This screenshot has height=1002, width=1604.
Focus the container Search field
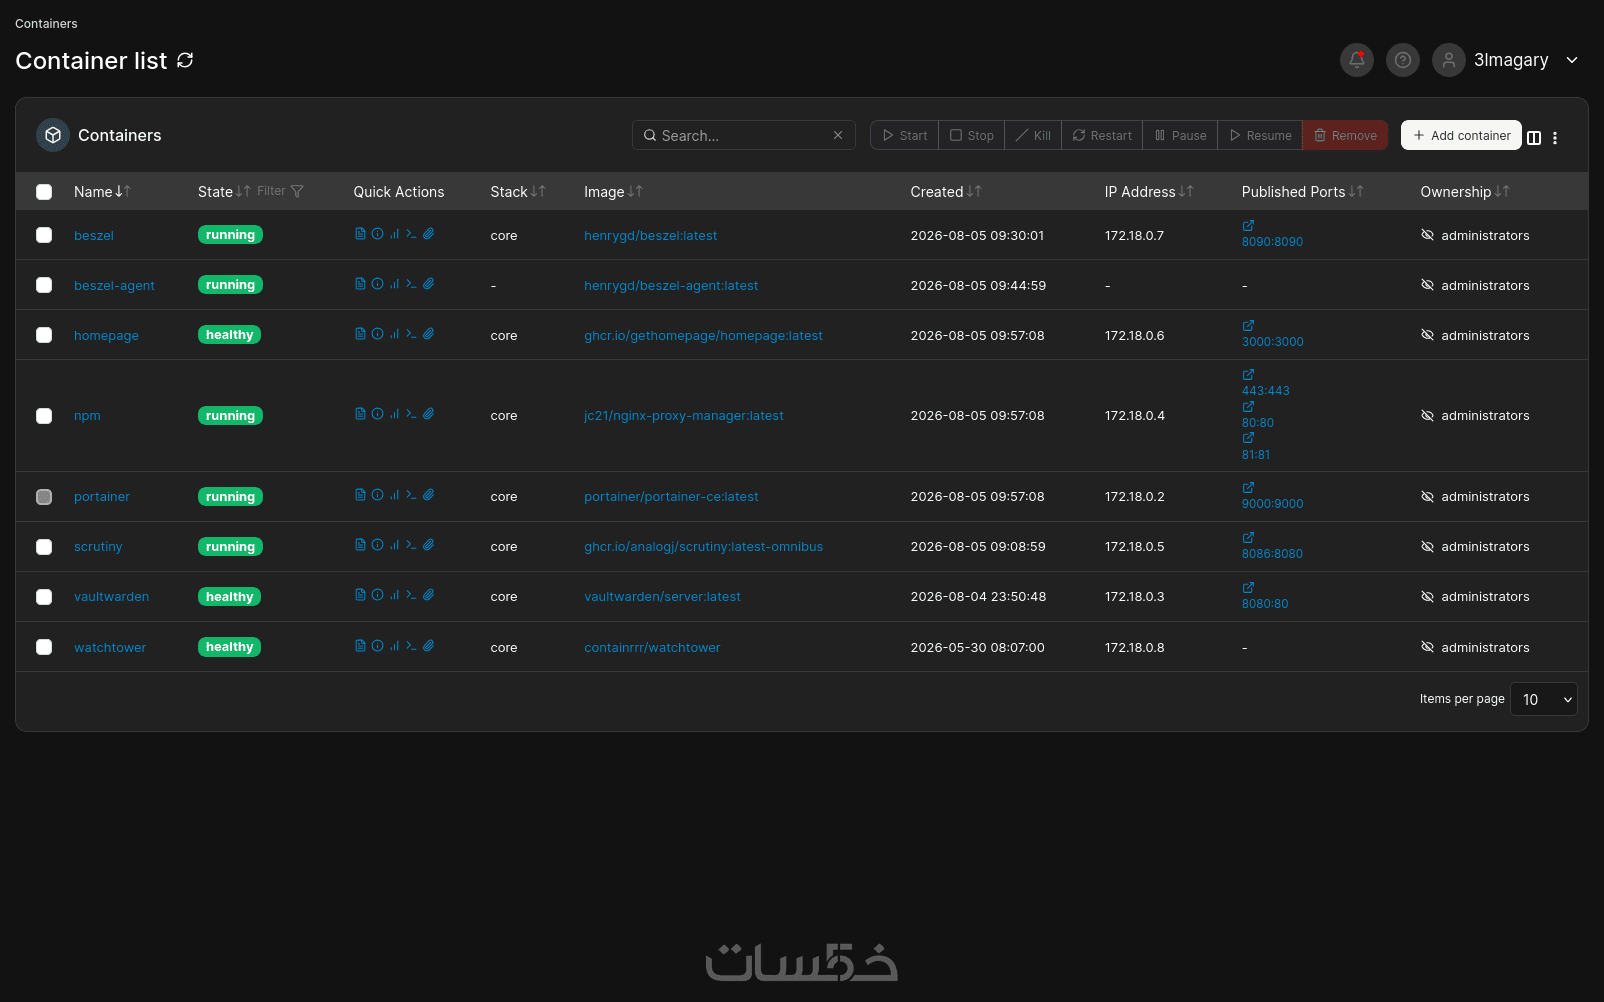click(743, 135)
